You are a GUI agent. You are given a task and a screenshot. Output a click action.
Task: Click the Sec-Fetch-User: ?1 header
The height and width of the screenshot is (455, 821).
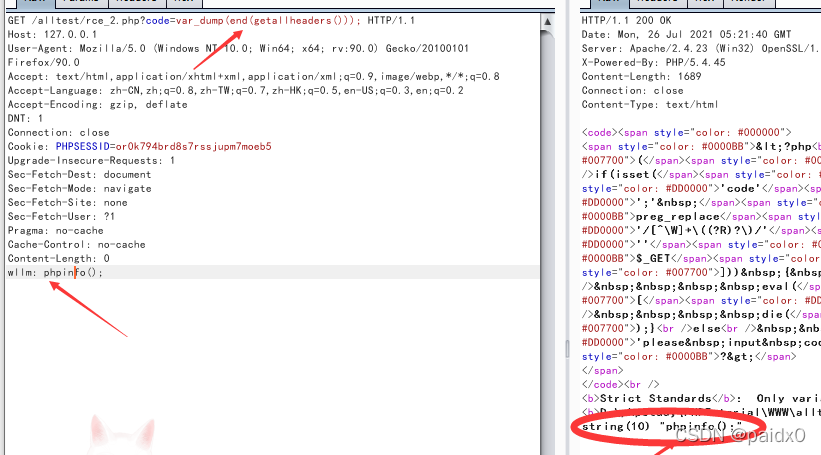61,216
